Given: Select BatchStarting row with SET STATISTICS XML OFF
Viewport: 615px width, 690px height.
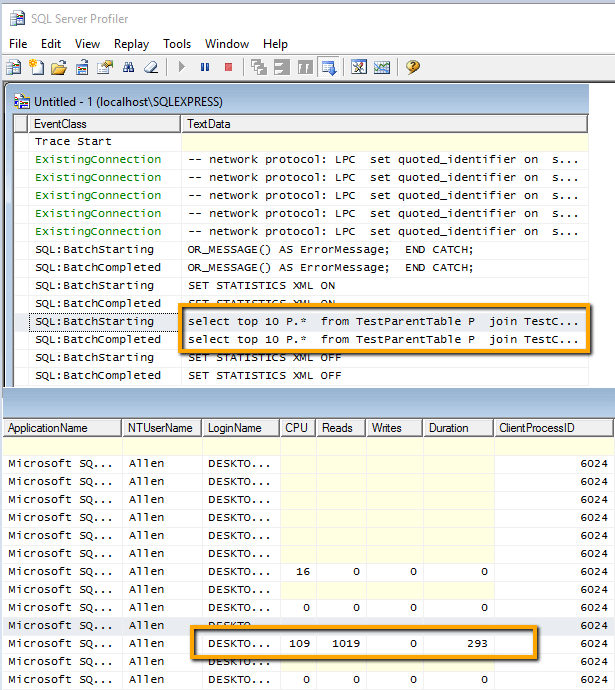Looking at the screenshot, I should [301, 358].
